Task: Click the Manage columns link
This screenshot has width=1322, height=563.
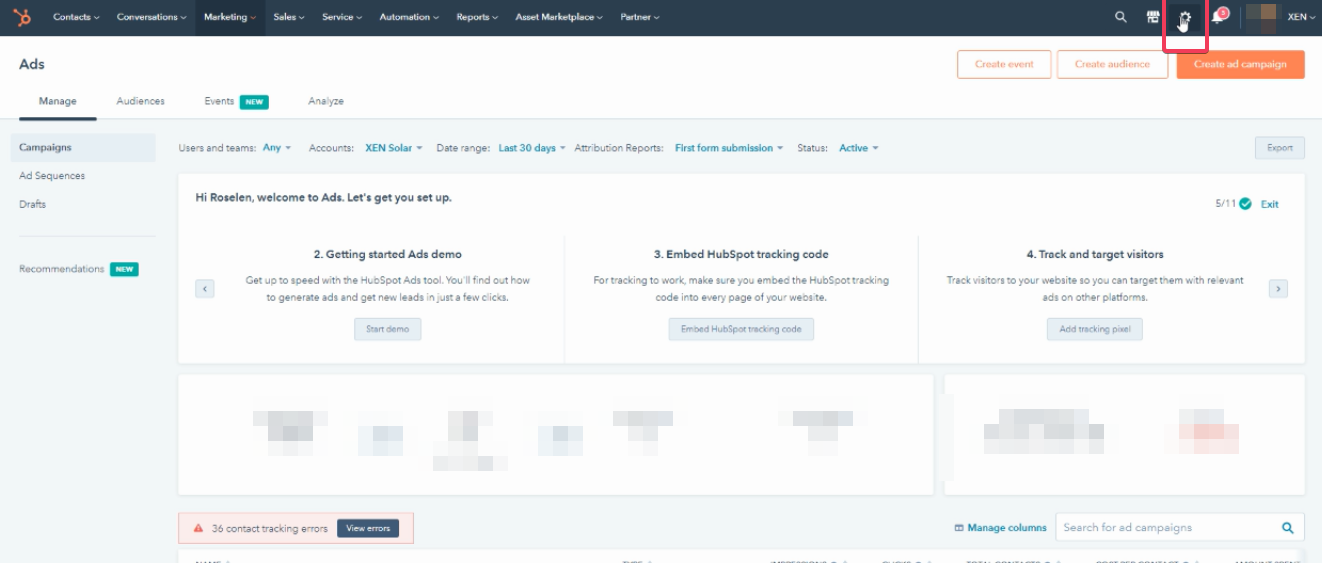Action: pos(1007,528)
